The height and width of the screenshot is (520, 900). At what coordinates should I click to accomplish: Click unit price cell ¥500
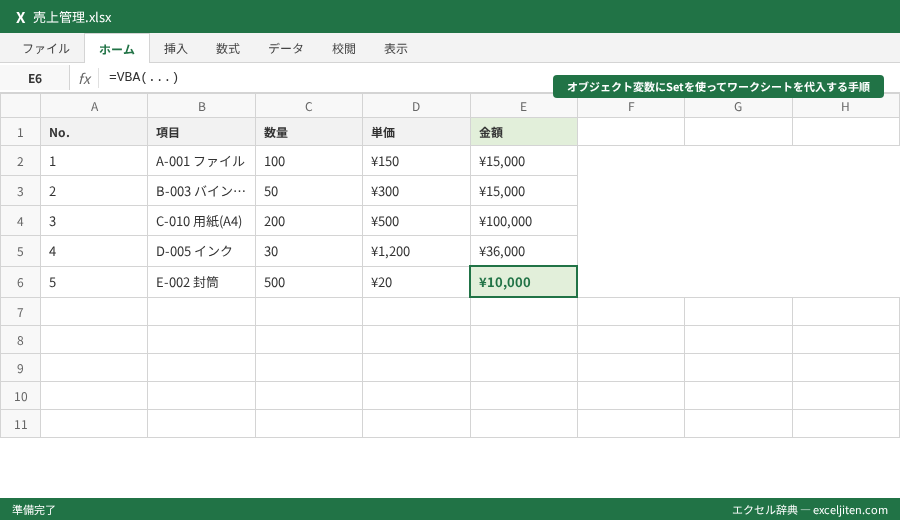416,220
